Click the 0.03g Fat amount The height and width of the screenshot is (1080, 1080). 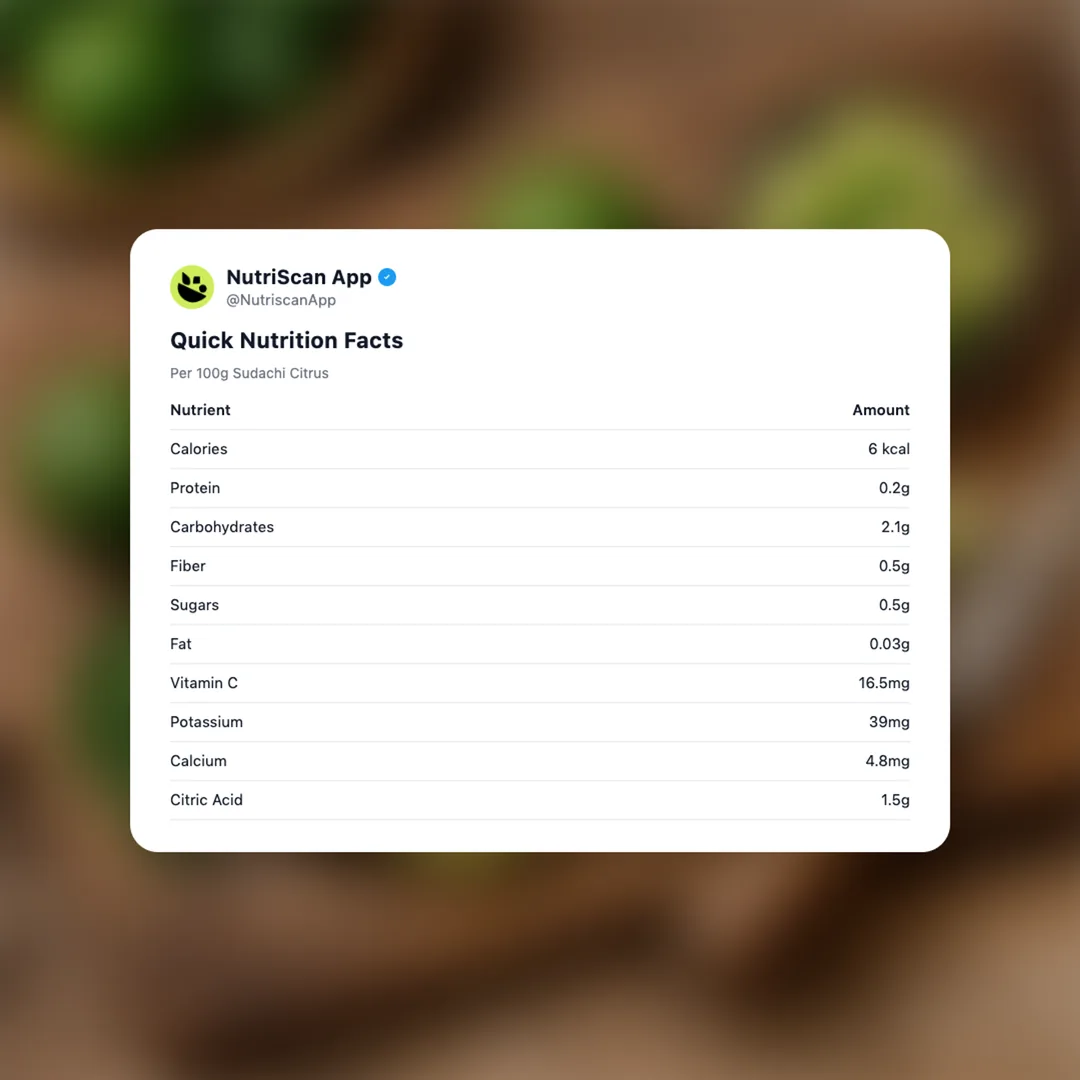click(x=889, y=644)
